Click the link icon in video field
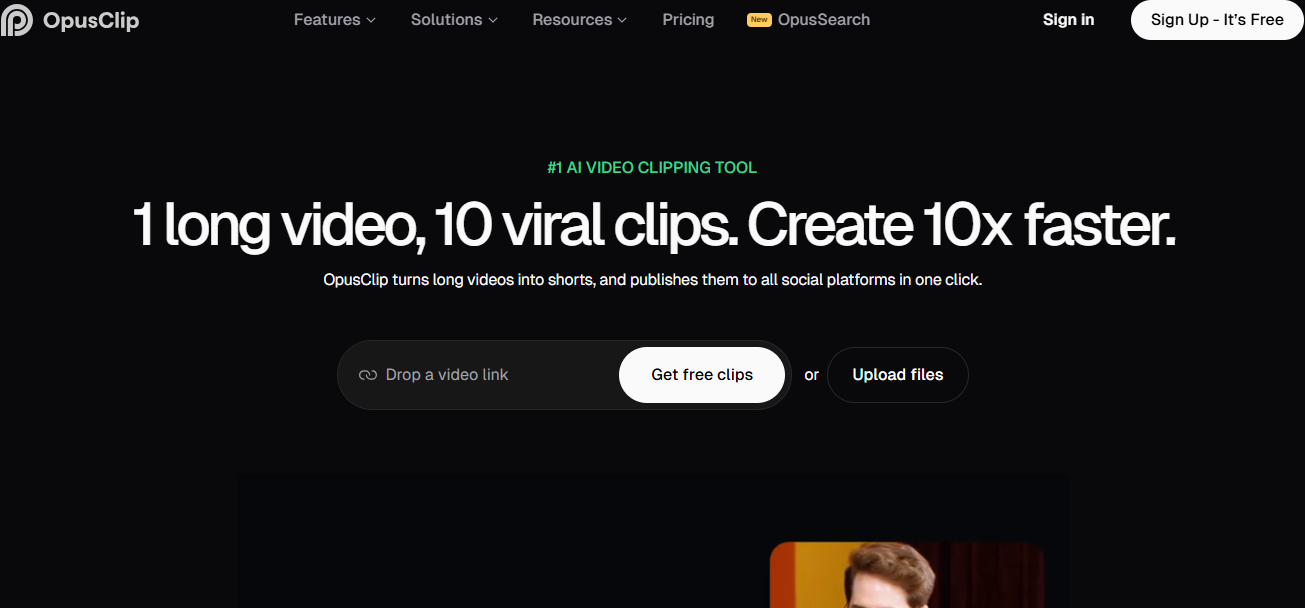Screen dimensions: 1305x608 pos(368,375)
